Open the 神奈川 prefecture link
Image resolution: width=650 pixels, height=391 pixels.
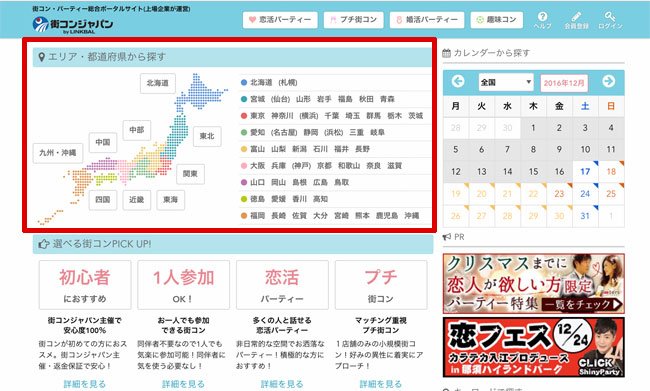pyautogui.click(x=282, y=116)
